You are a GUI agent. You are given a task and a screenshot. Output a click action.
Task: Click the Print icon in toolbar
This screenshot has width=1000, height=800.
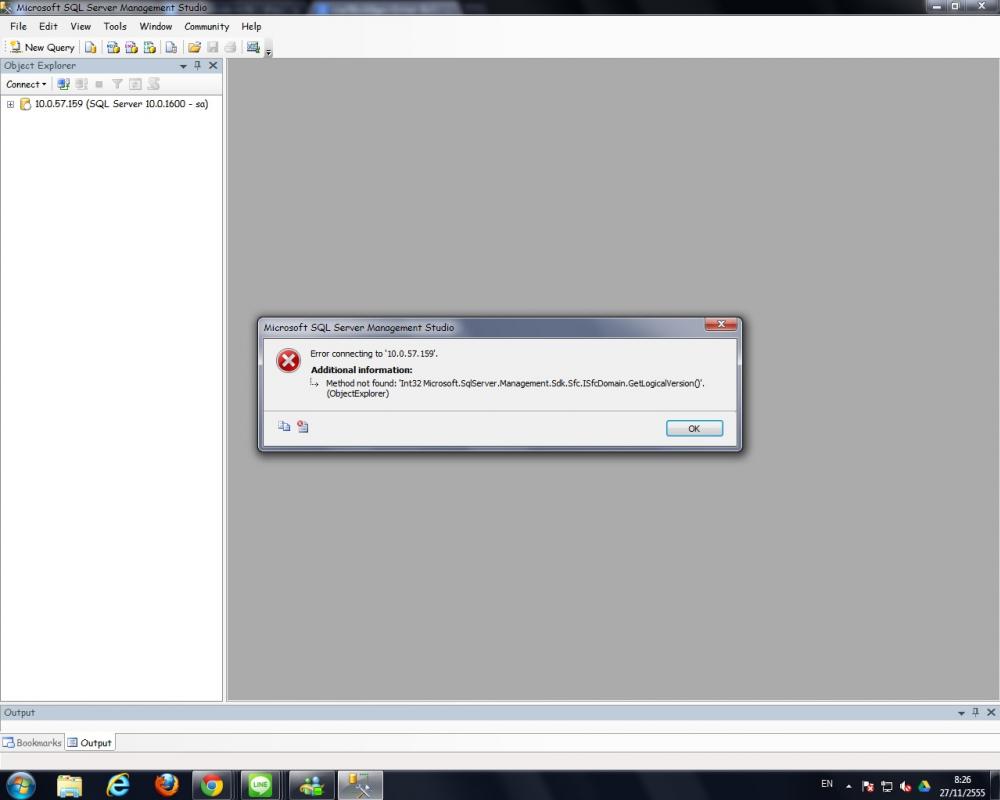click(230, 47)
